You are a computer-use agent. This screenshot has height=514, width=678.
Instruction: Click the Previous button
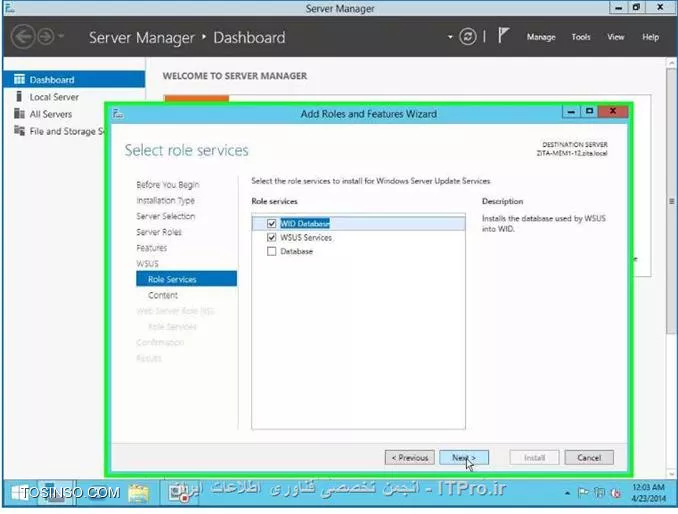point(409,457)
